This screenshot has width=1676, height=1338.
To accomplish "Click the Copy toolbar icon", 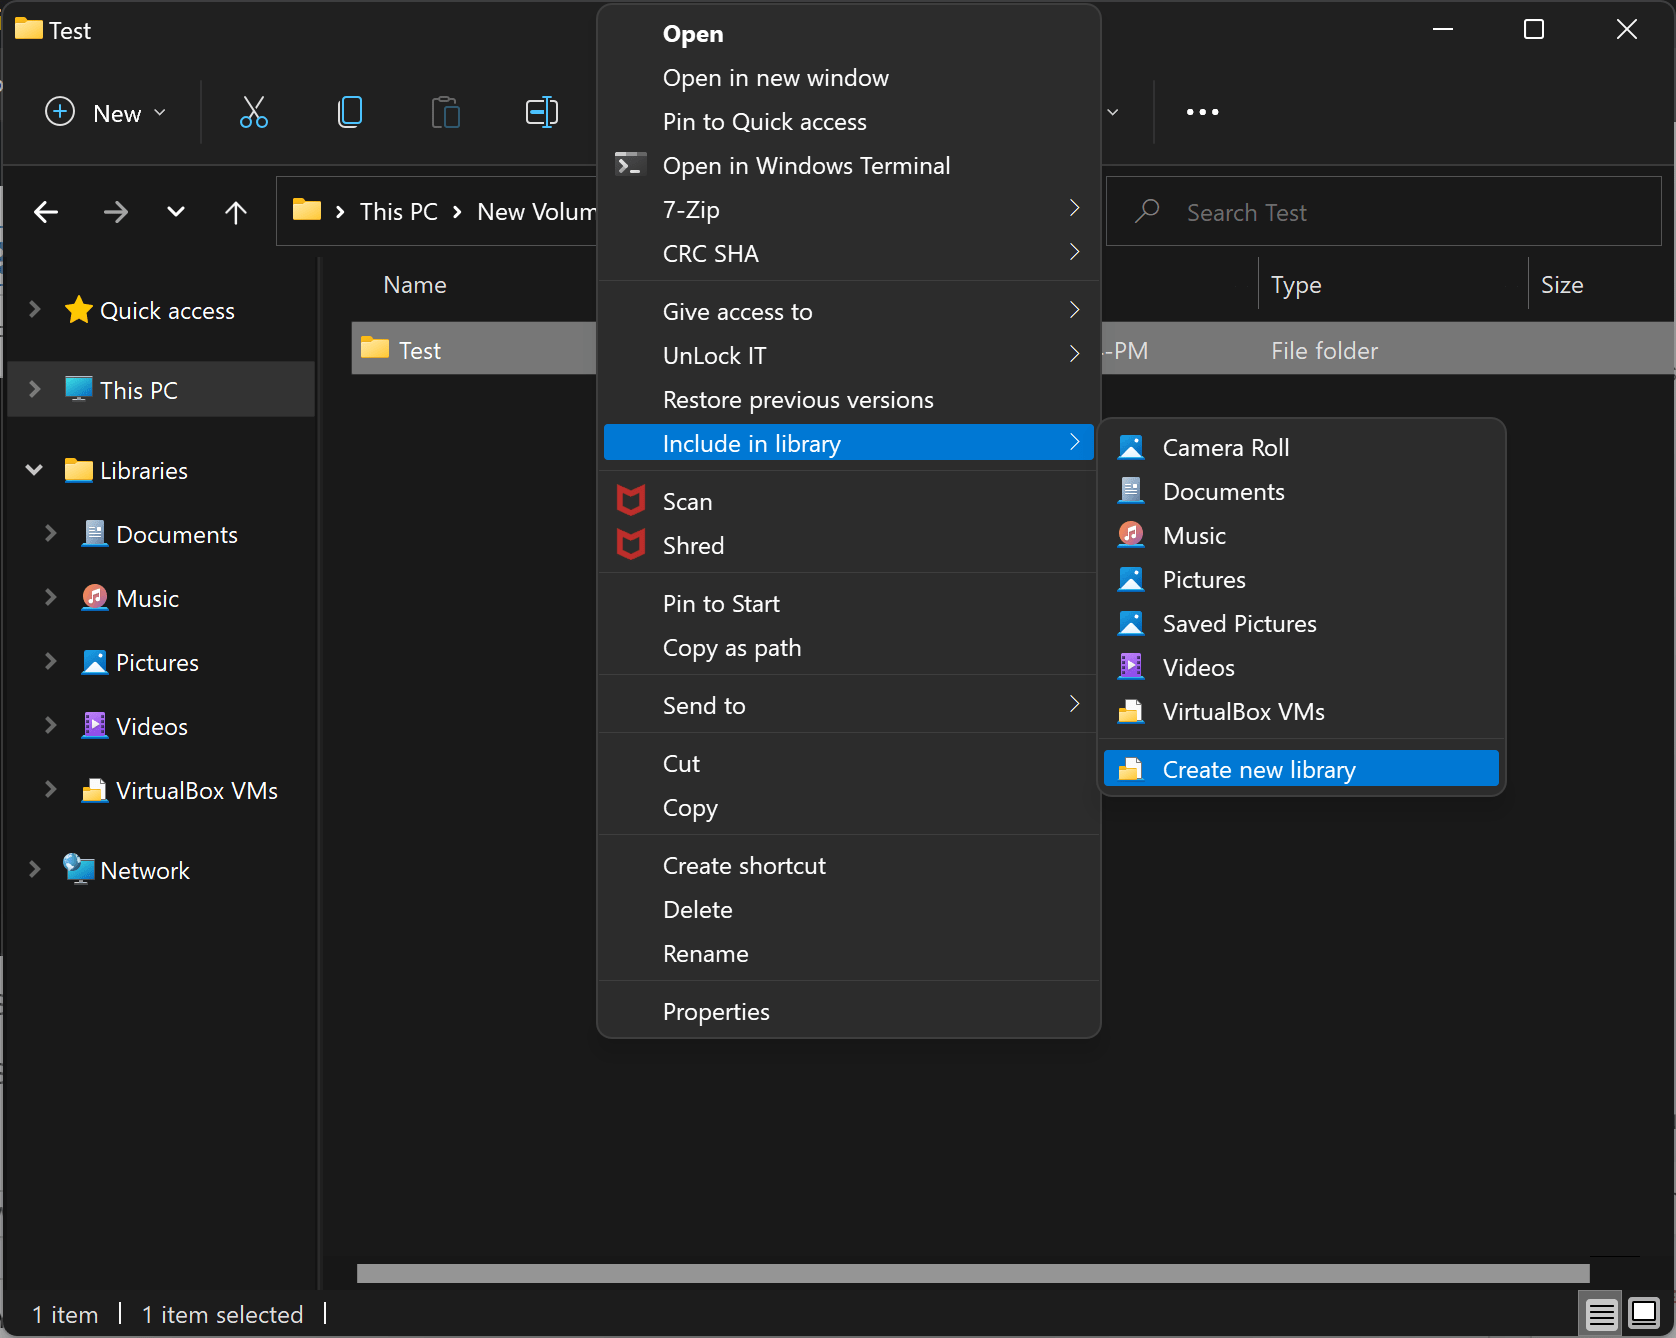I will coord(350,112).
